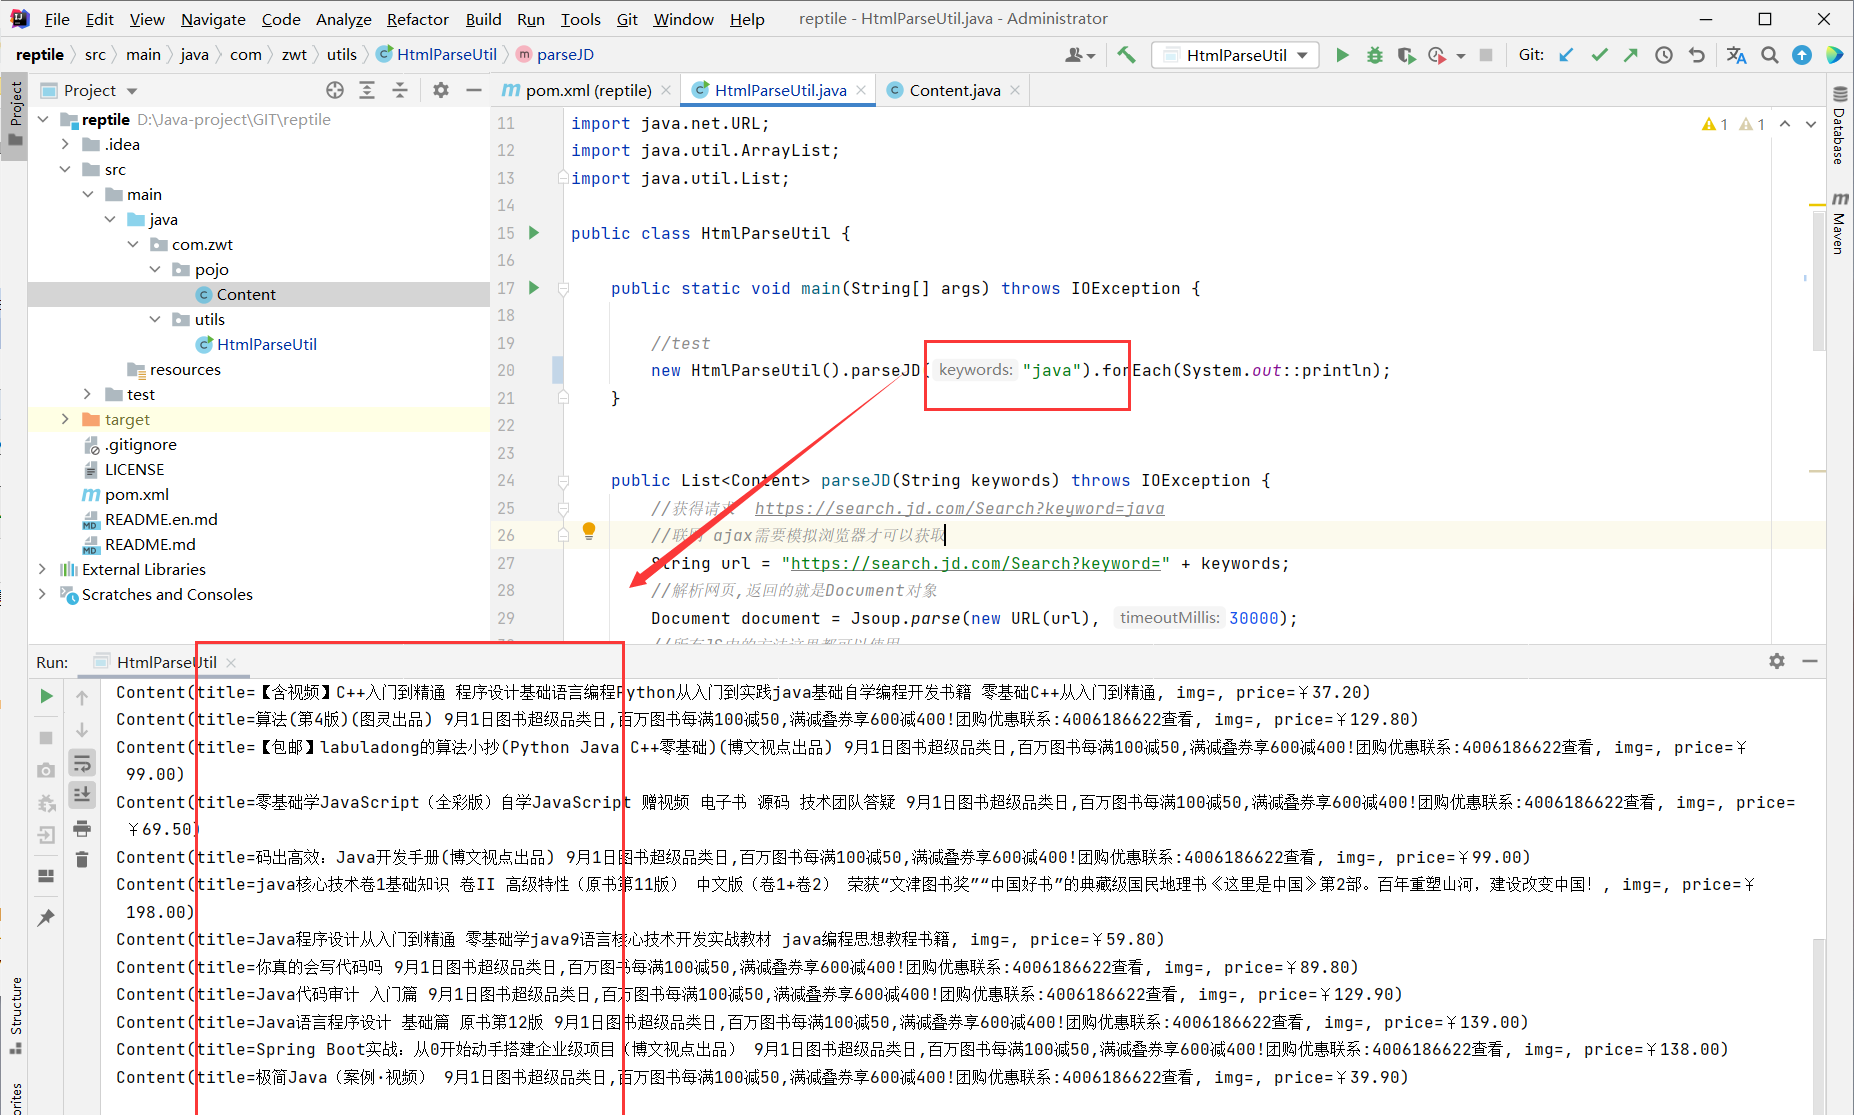Screen dimensions: 1854x1115
Task: Open the Navigate menu
Action: tap(213, 19)
